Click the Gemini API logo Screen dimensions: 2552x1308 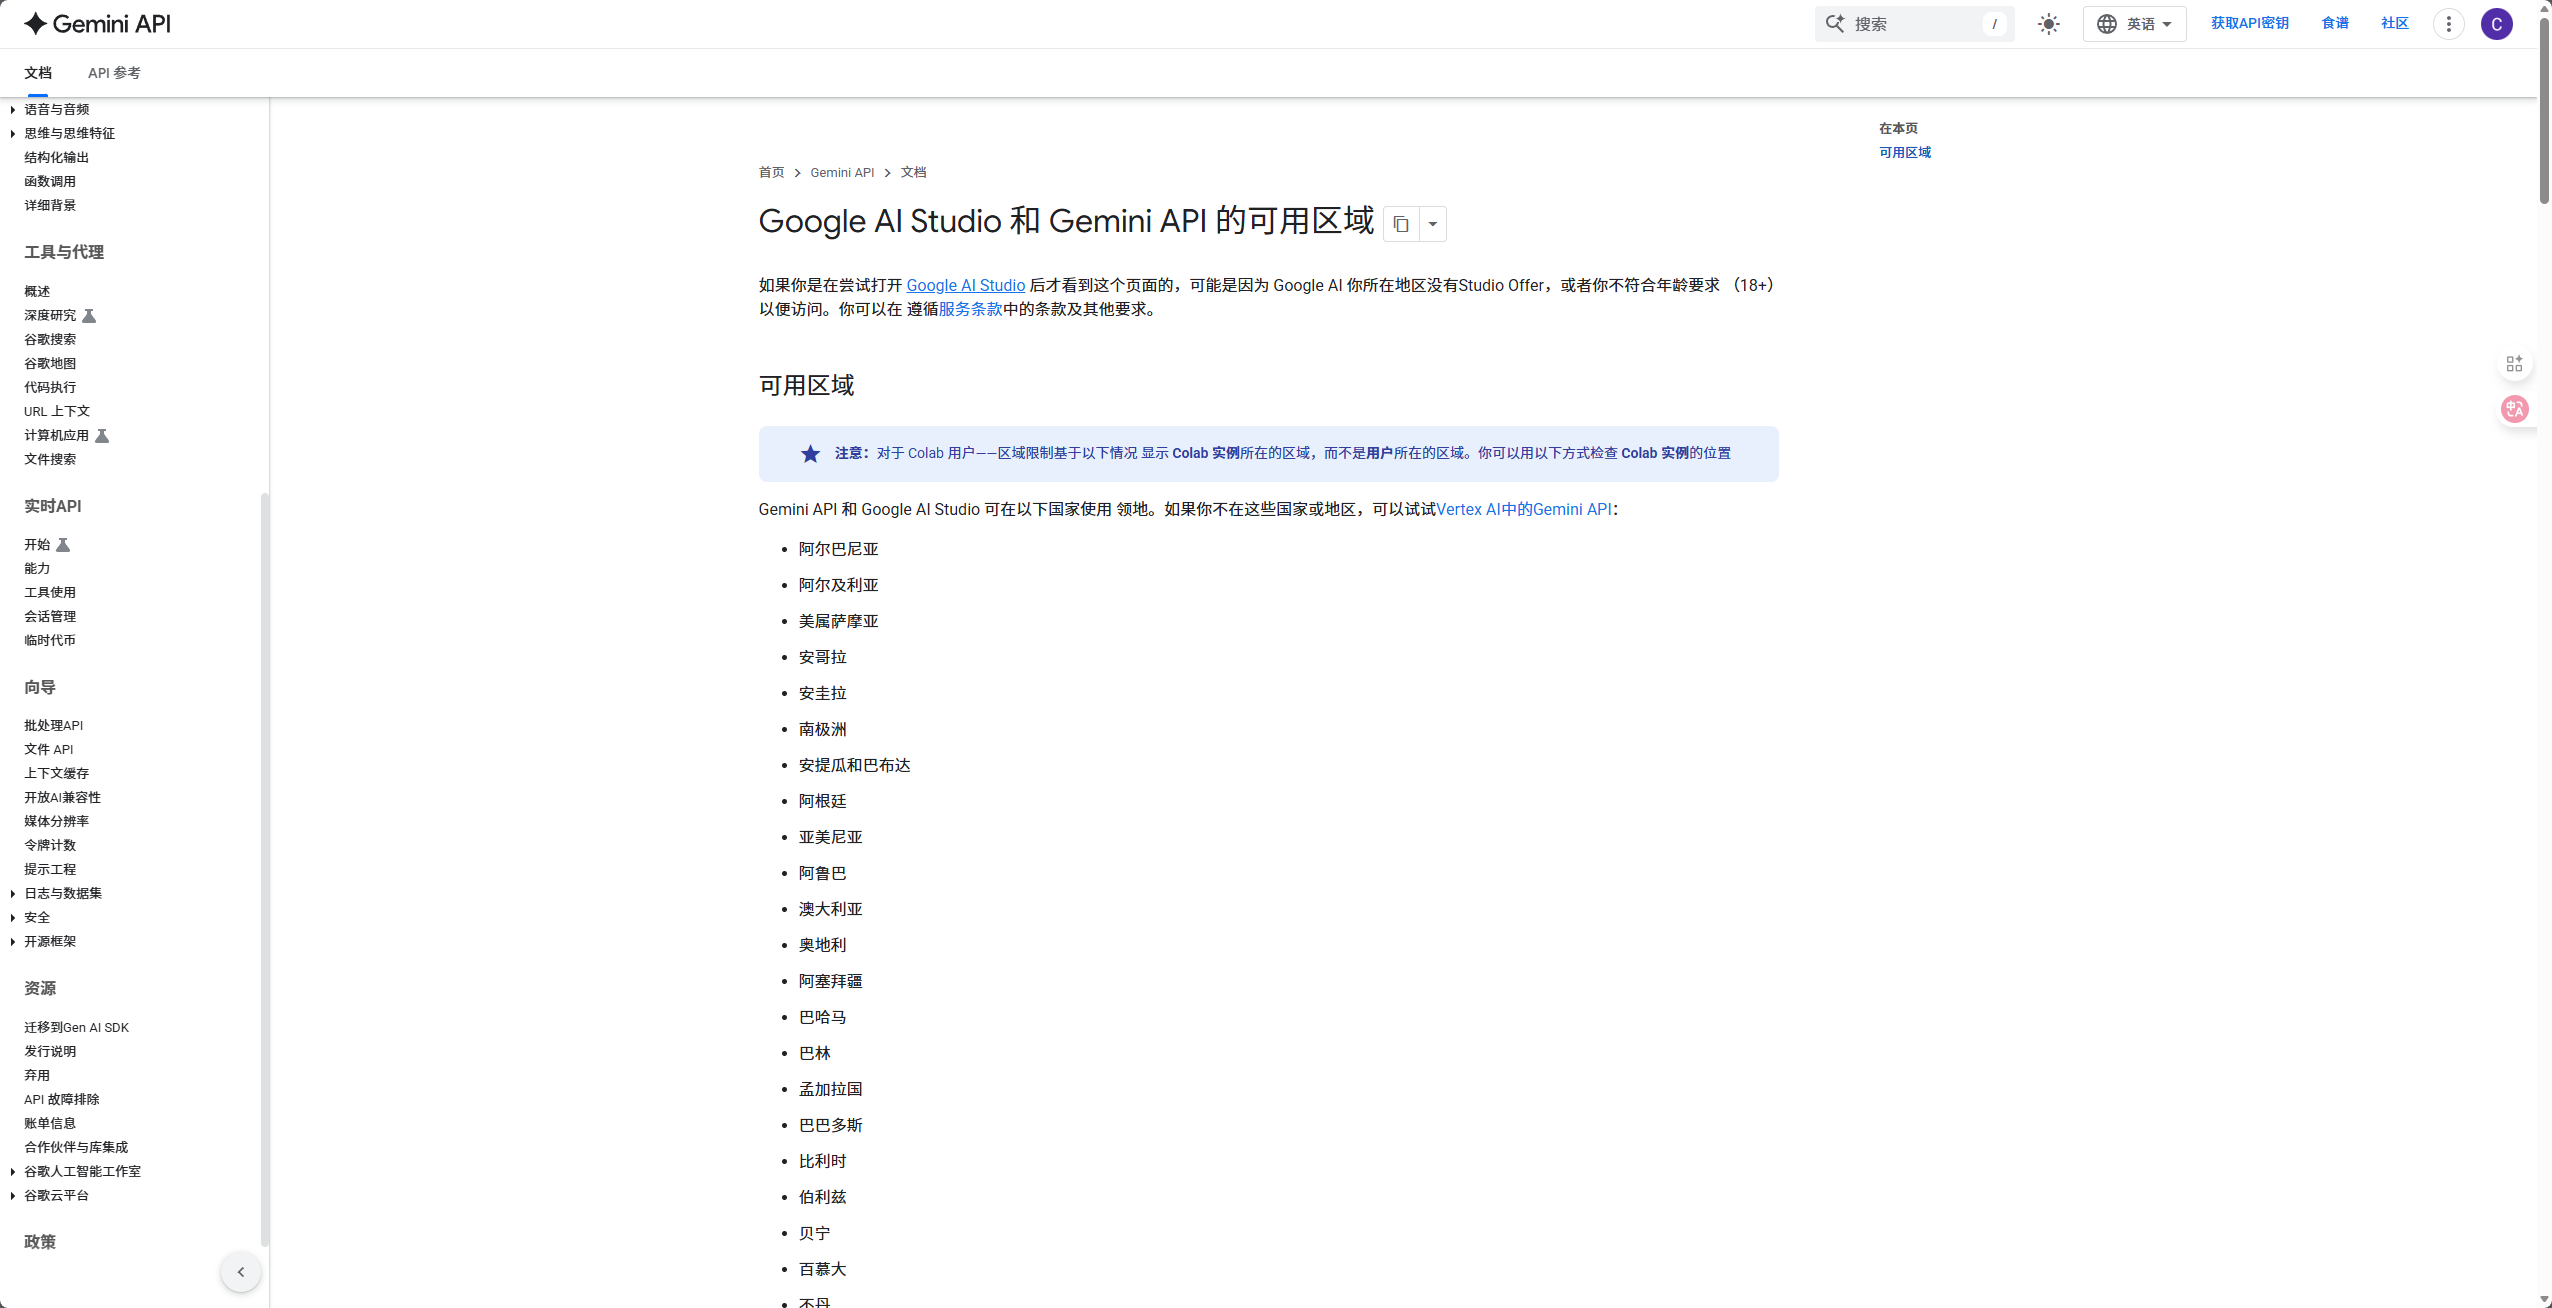(x=96, y=23)
